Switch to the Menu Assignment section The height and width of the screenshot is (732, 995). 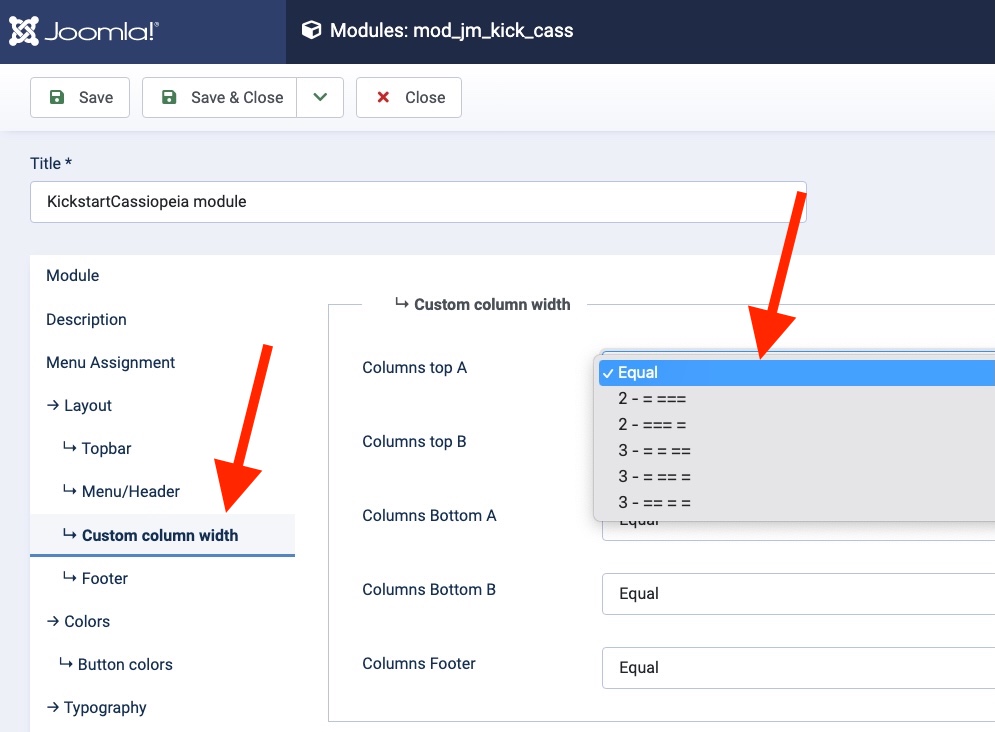click(x=110, y=362)
